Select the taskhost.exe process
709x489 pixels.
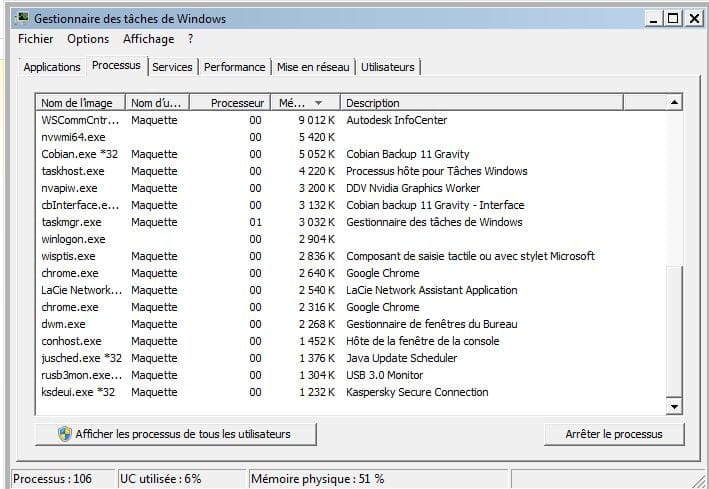[x=350, y=171]
